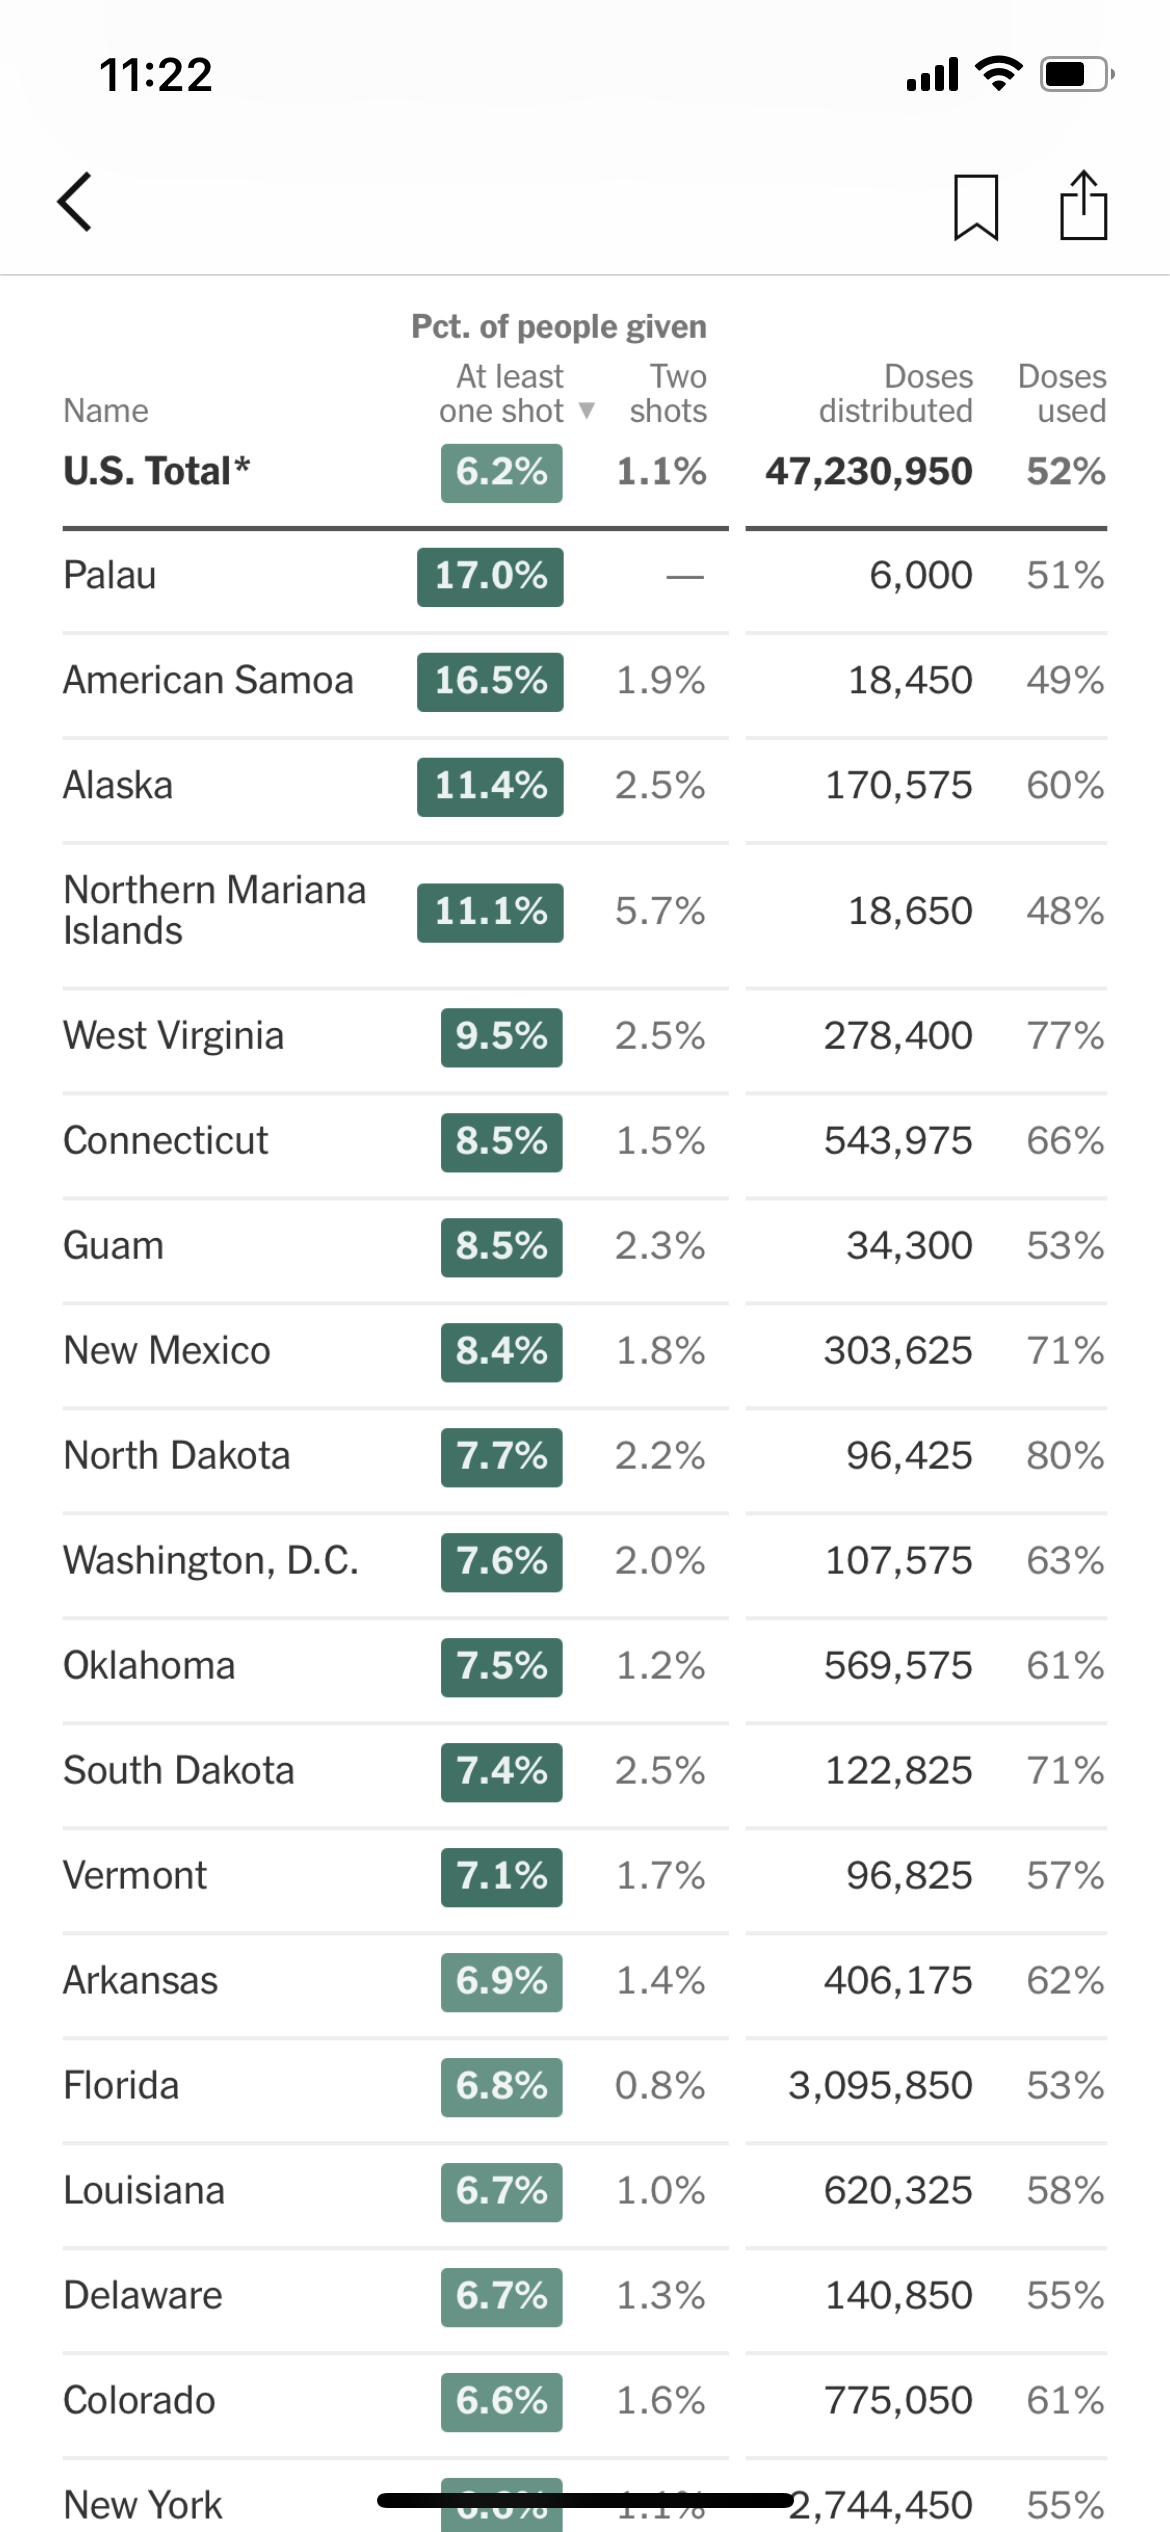Tap Palau's 17.0% green badge
The width and height of the screenshot is (1170, 2532).
pyautogui.click(x=490, y=576)
